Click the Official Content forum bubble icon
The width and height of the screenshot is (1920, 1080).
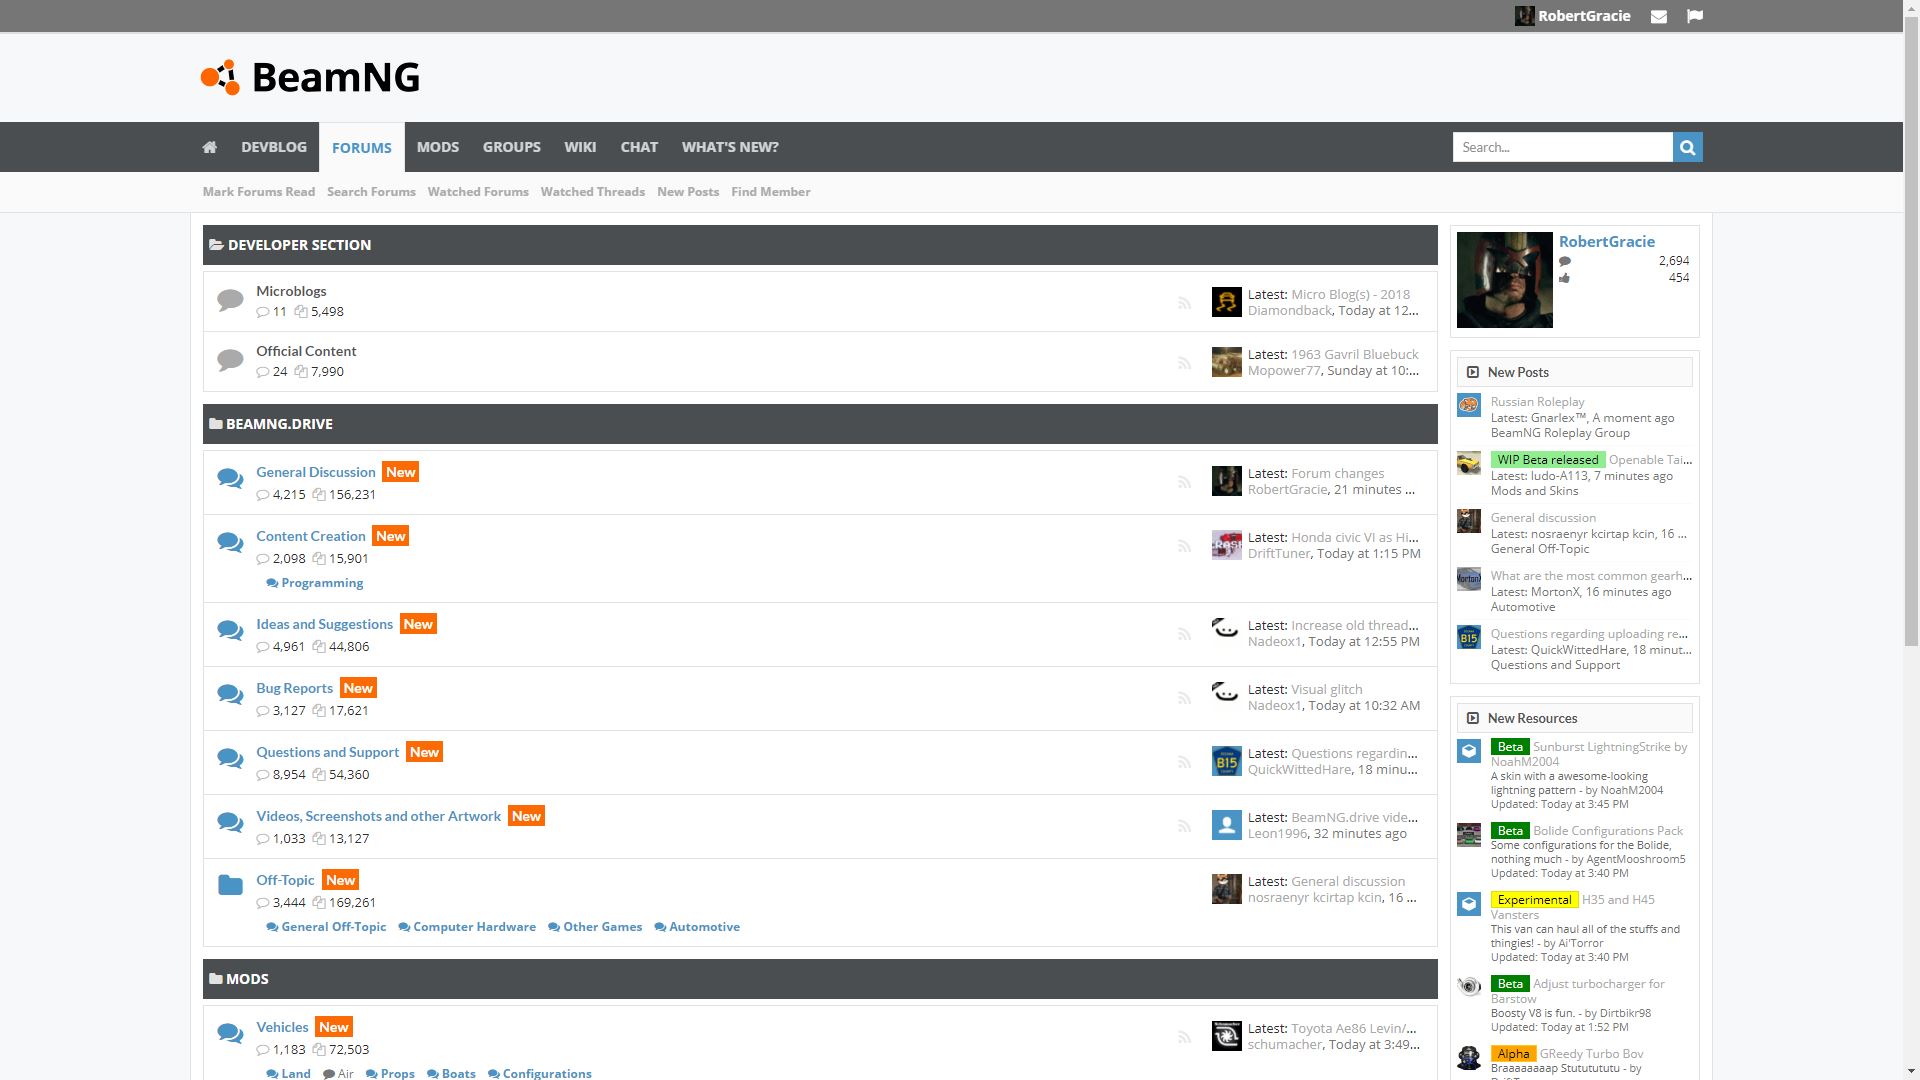pos(230,360)
